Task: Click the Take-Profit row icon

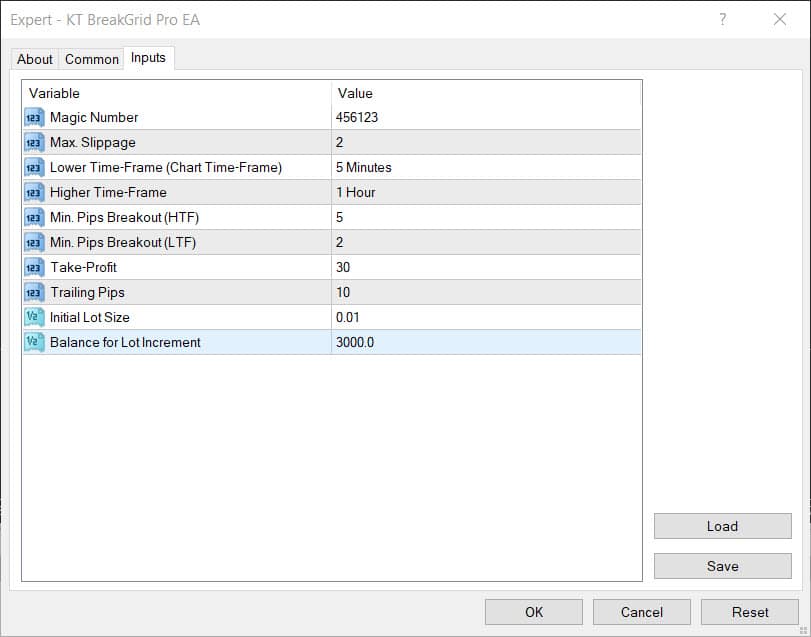Action: click(34, 267)
